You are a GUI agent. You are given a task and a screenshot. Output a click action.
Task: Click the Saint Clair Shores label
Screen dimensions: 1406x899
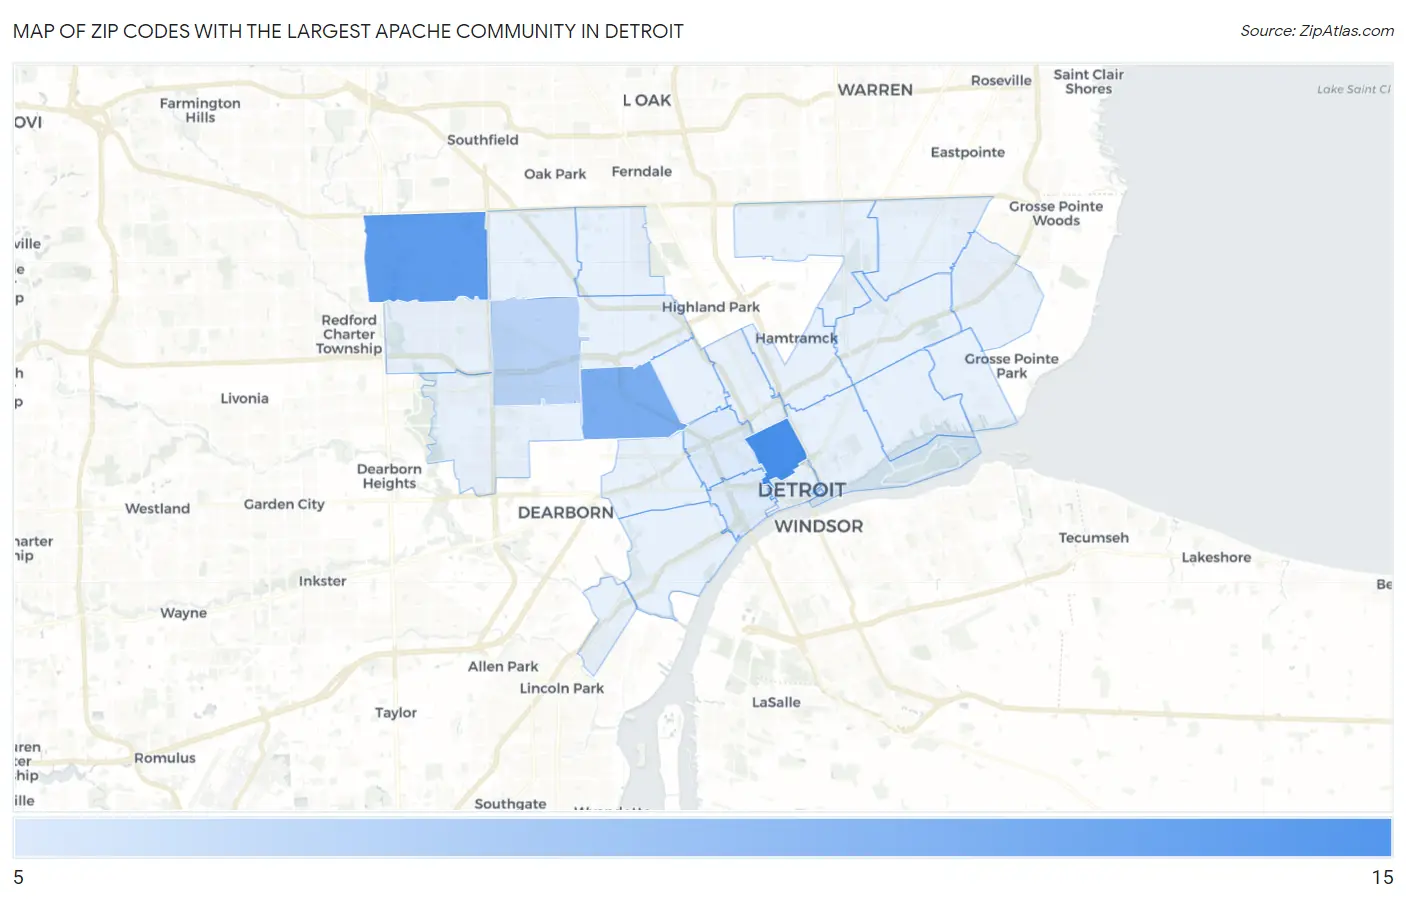[1088, 81]
